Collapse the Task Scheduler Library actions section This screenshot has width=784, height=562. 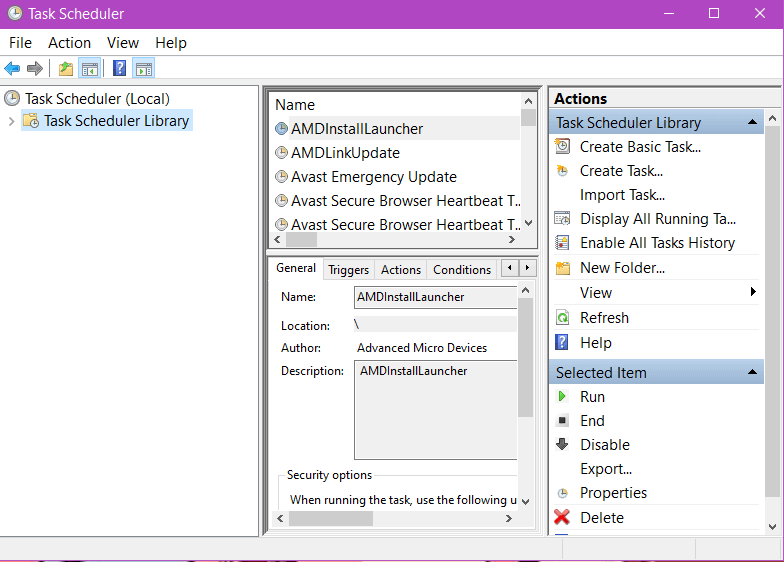coord(752,122)
